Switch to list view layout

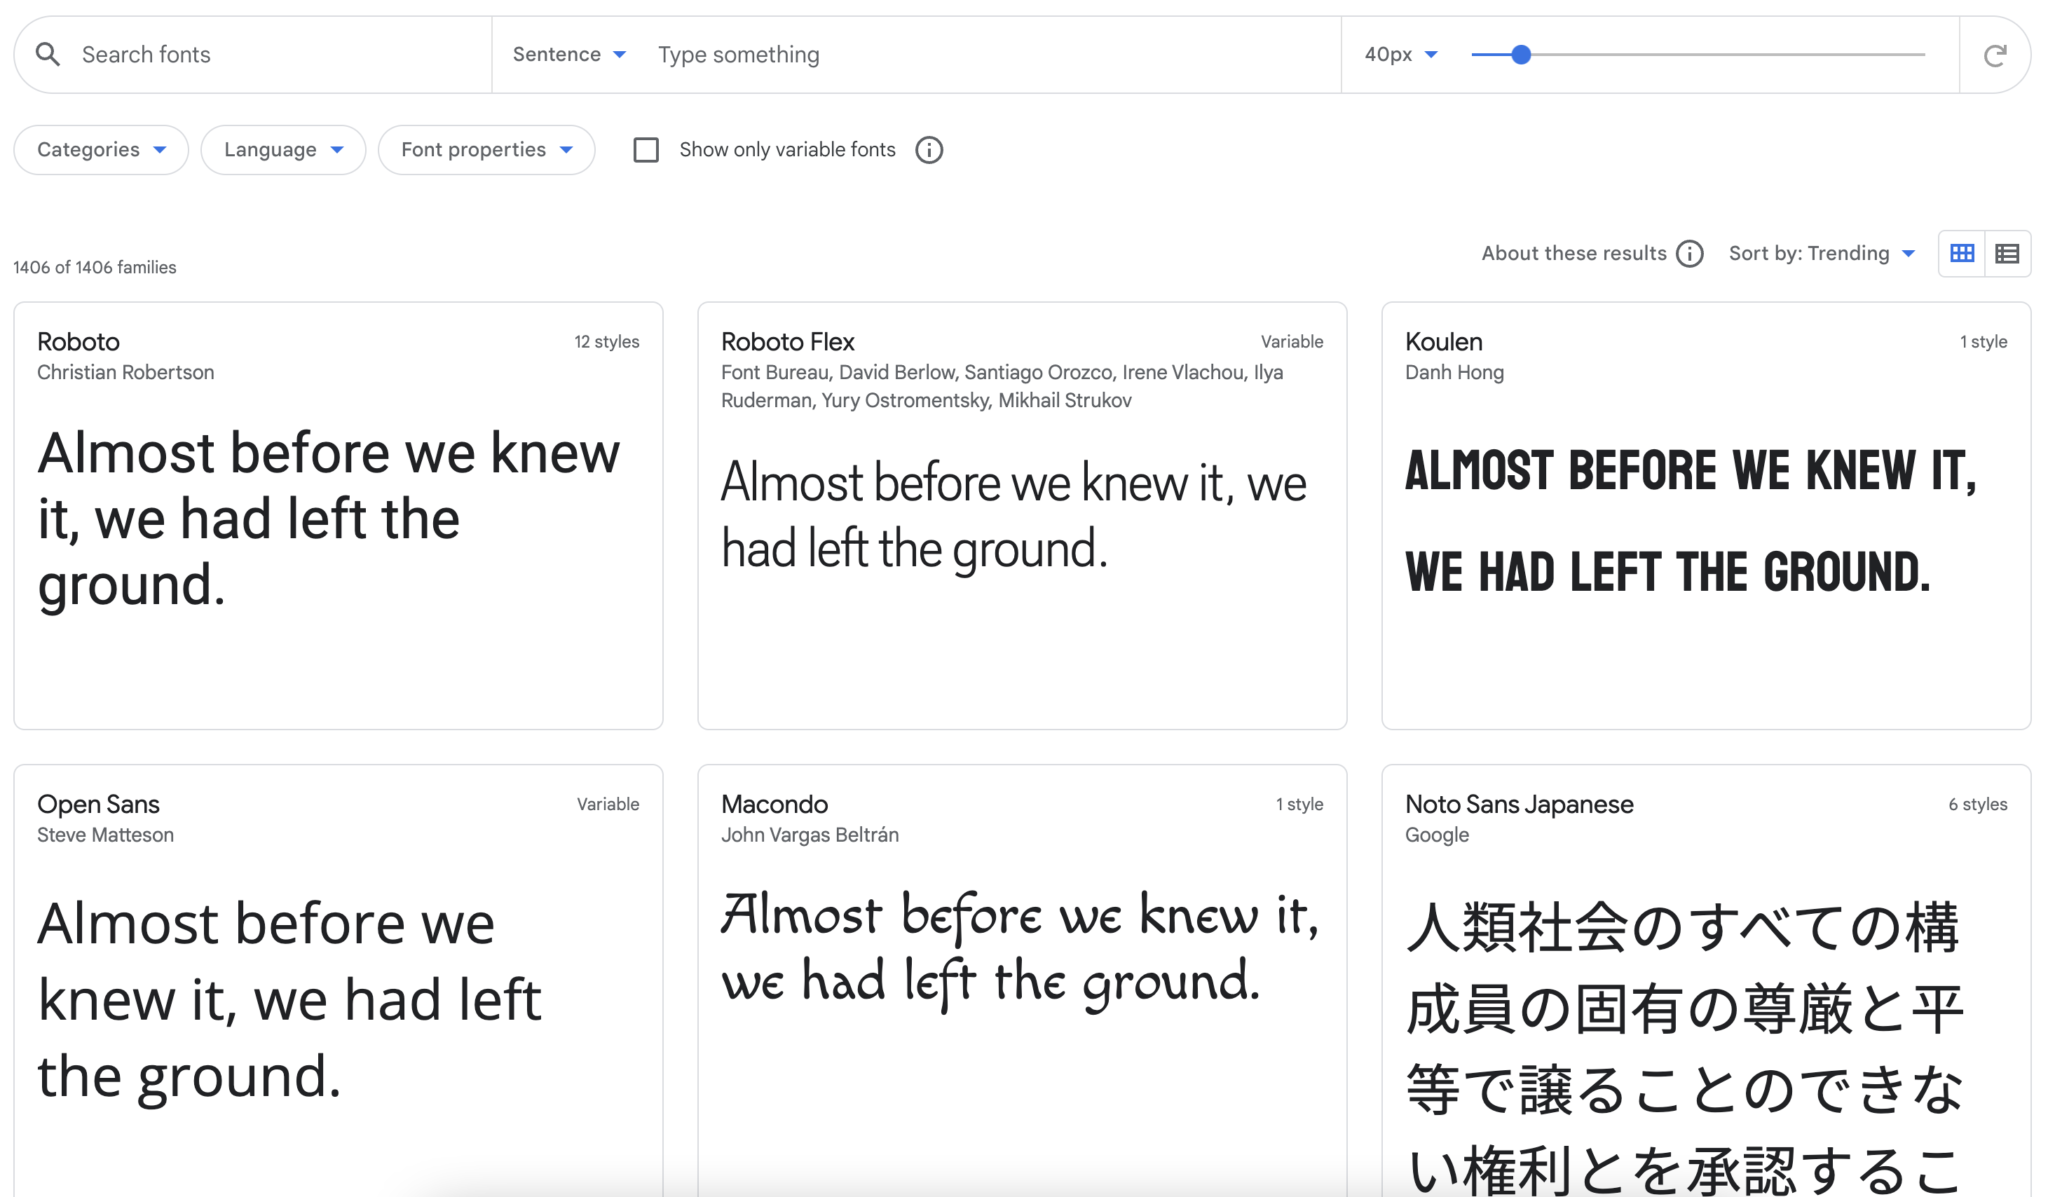[2007, 253]
